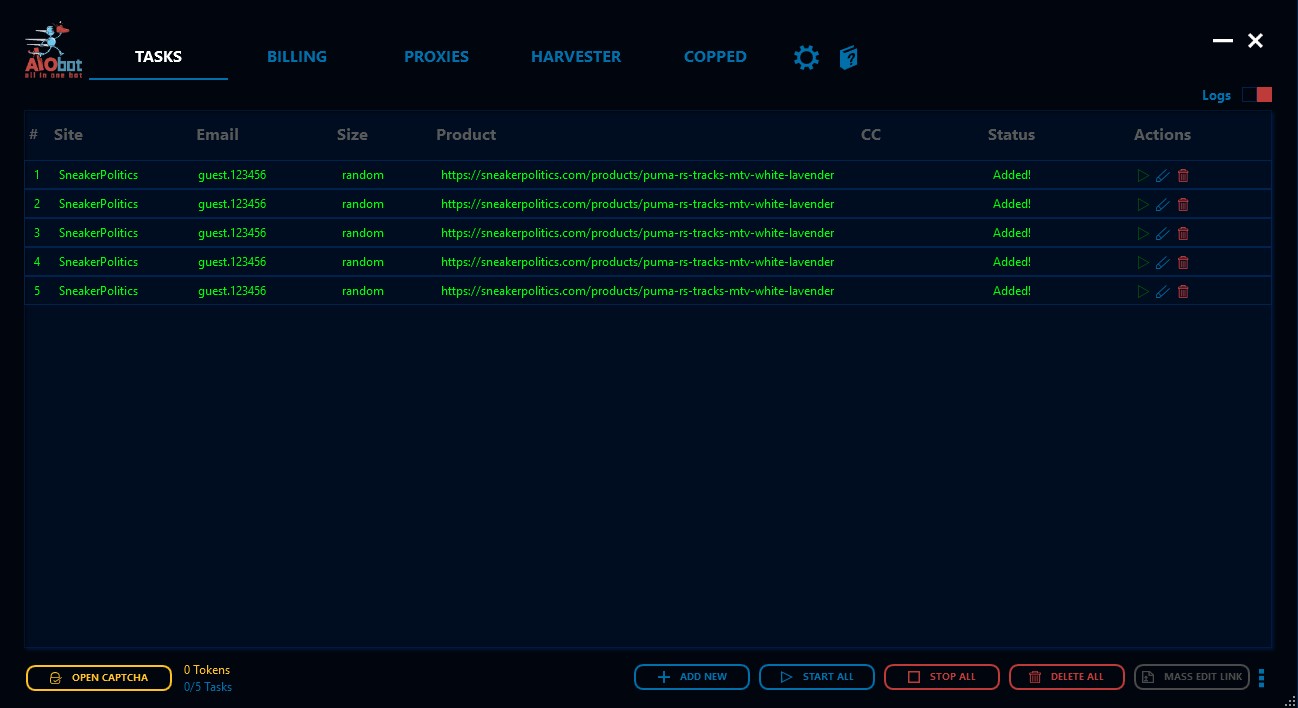Start task 1 with its play icon
This screenshot has height=708, width=1298.
(x=1143, y=176)
